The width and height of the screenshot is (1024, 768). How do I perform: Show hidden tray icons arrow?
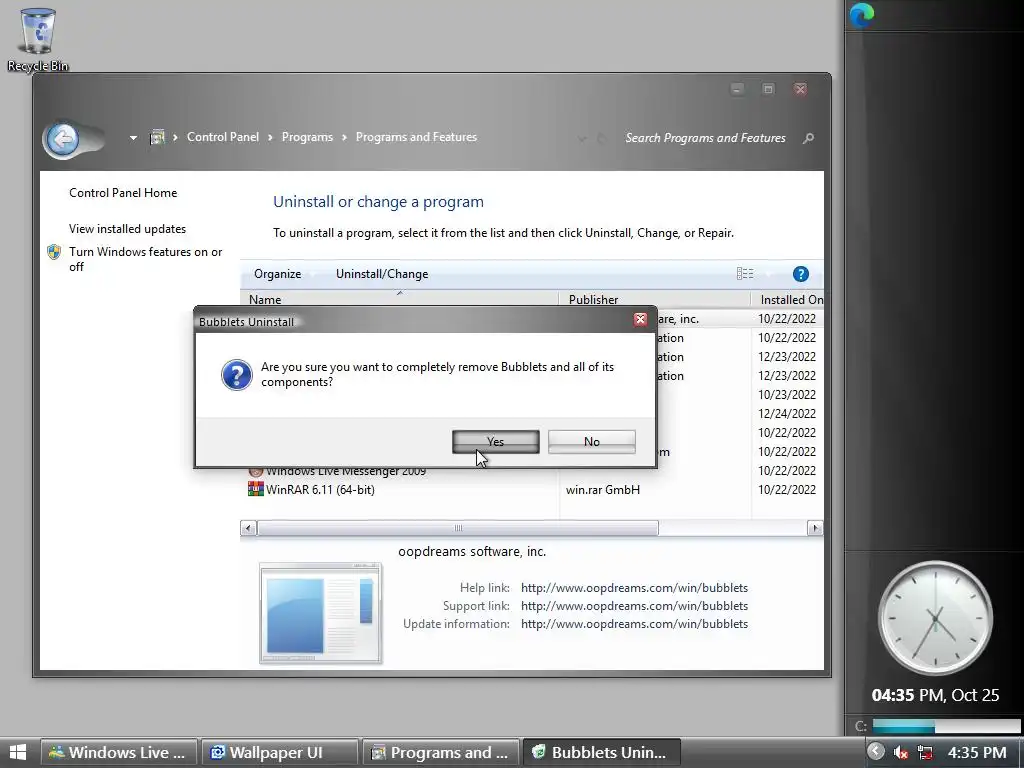tap(876, 752)
